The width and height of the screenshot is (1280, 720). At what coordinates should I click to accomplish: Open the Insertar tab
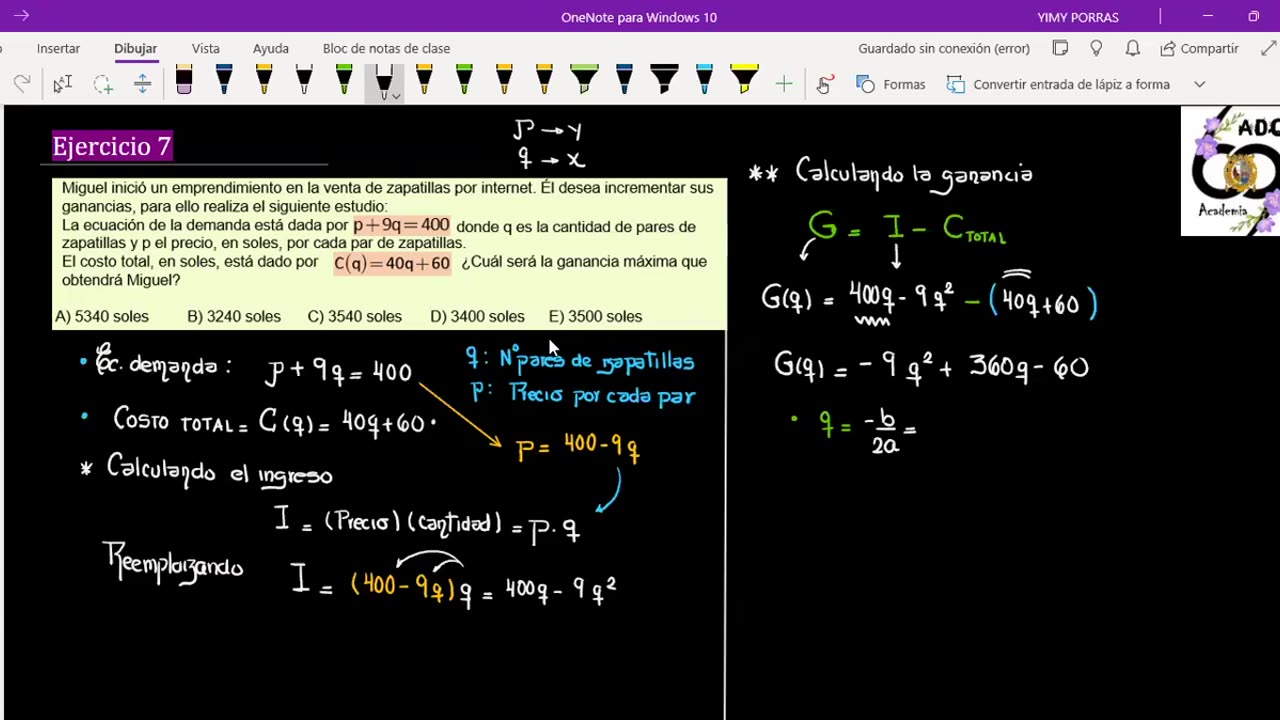tap(58, 48)
